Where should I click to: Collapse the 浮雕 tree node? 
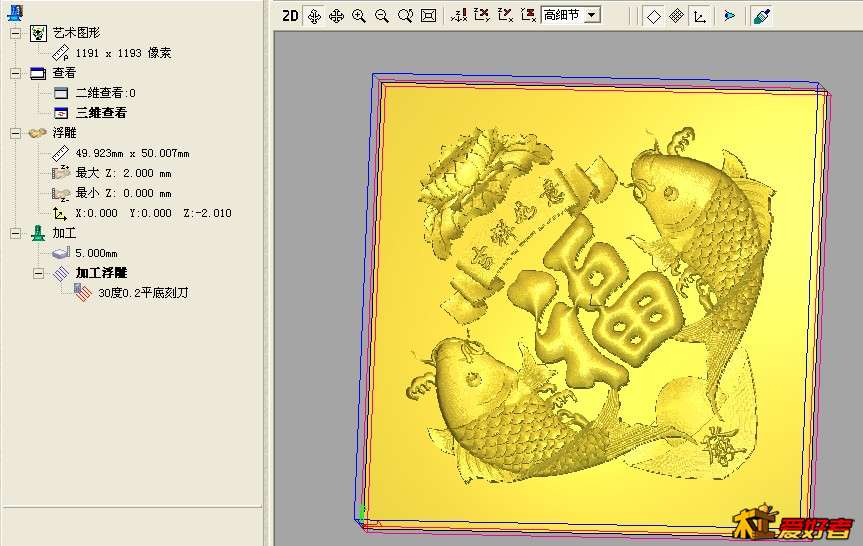pyautogui.click(x=15, y=133)
